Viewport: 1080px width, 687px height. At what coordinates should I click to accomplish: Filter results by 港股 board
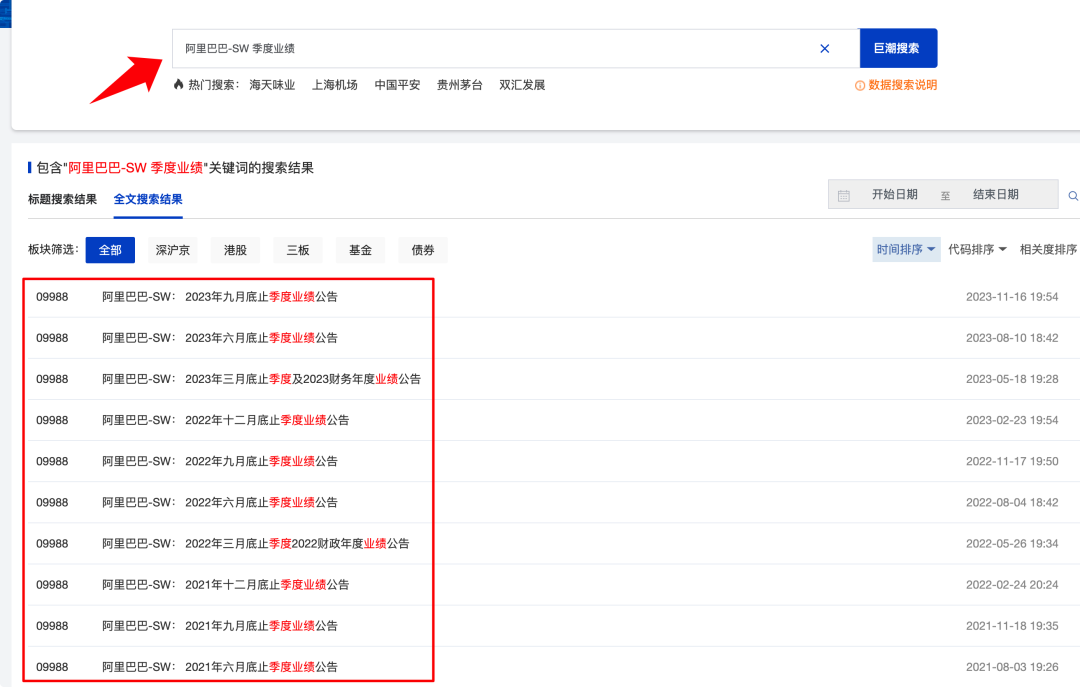point(235,250)
